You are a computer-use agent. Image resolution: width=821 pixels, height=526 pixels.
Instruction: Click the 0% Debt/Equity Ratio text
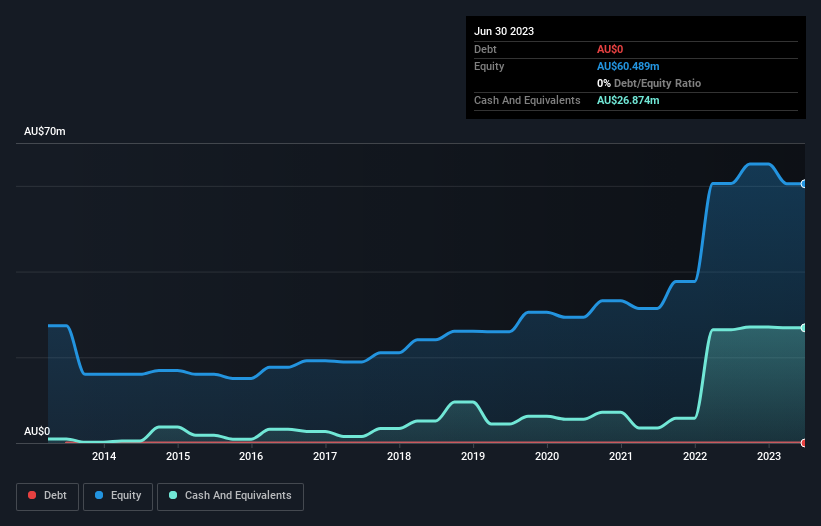pos(649,83)
